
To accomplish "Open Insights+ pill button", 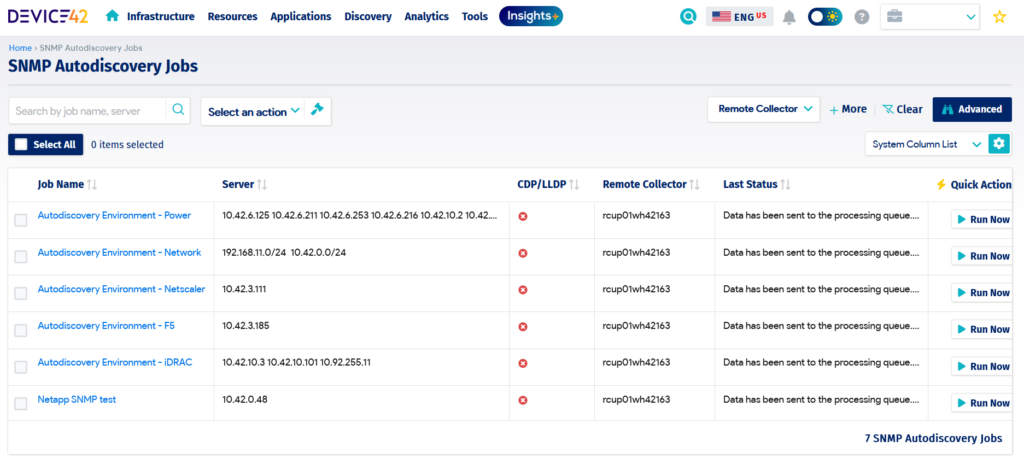I will (x=531, y=16).
